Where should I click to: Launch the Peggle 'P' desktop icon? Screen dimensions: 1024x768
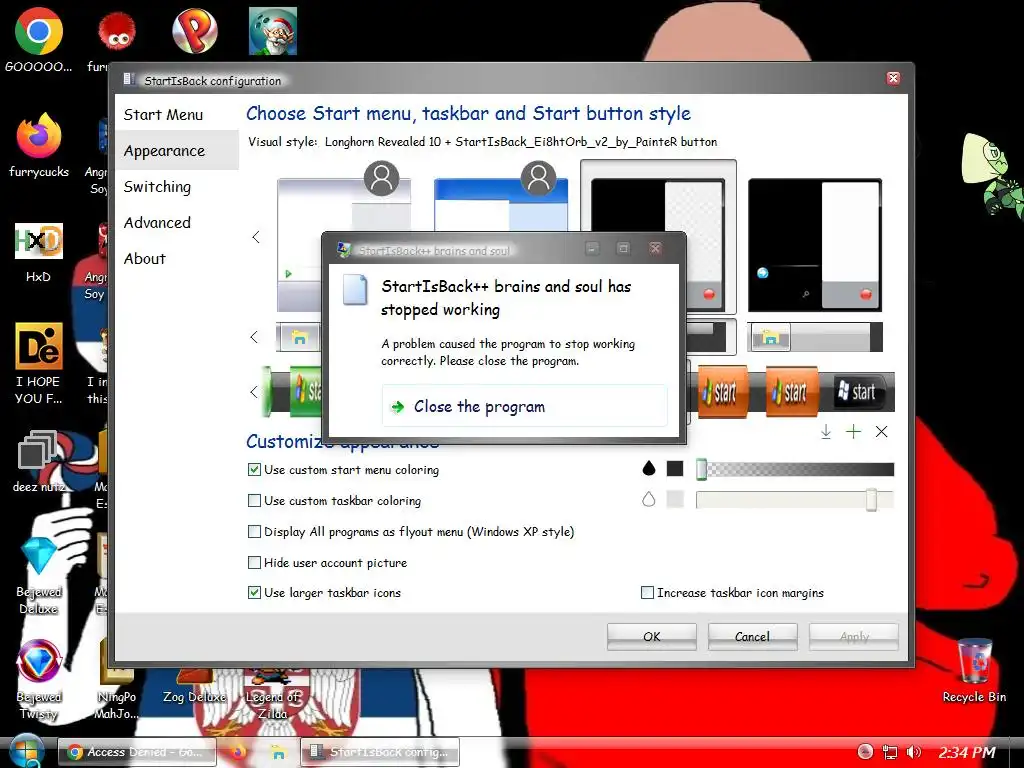[x=195, y=31]
